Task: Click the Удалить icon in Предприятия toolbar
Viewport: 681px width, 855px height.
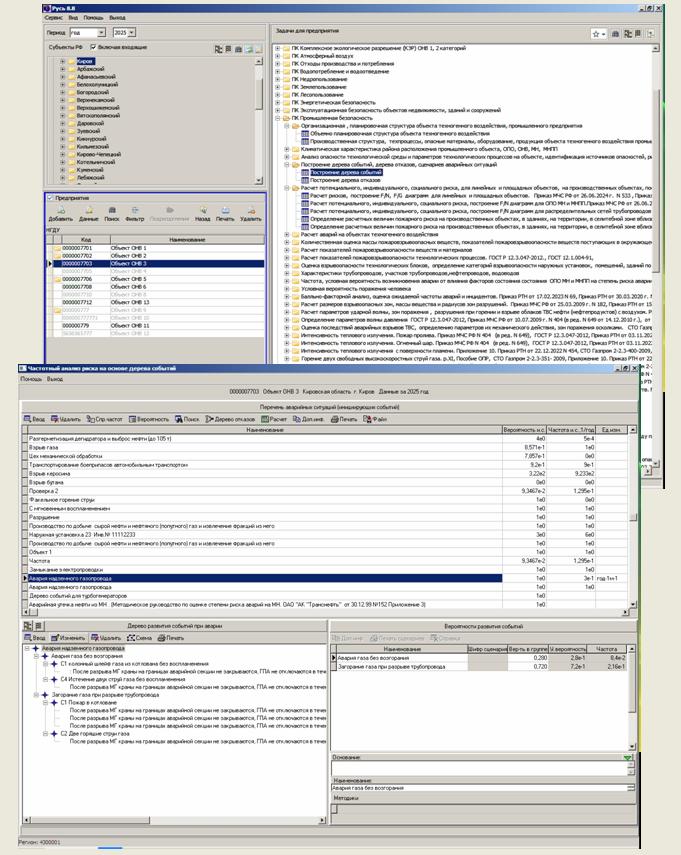Action: tap(251, 212)
